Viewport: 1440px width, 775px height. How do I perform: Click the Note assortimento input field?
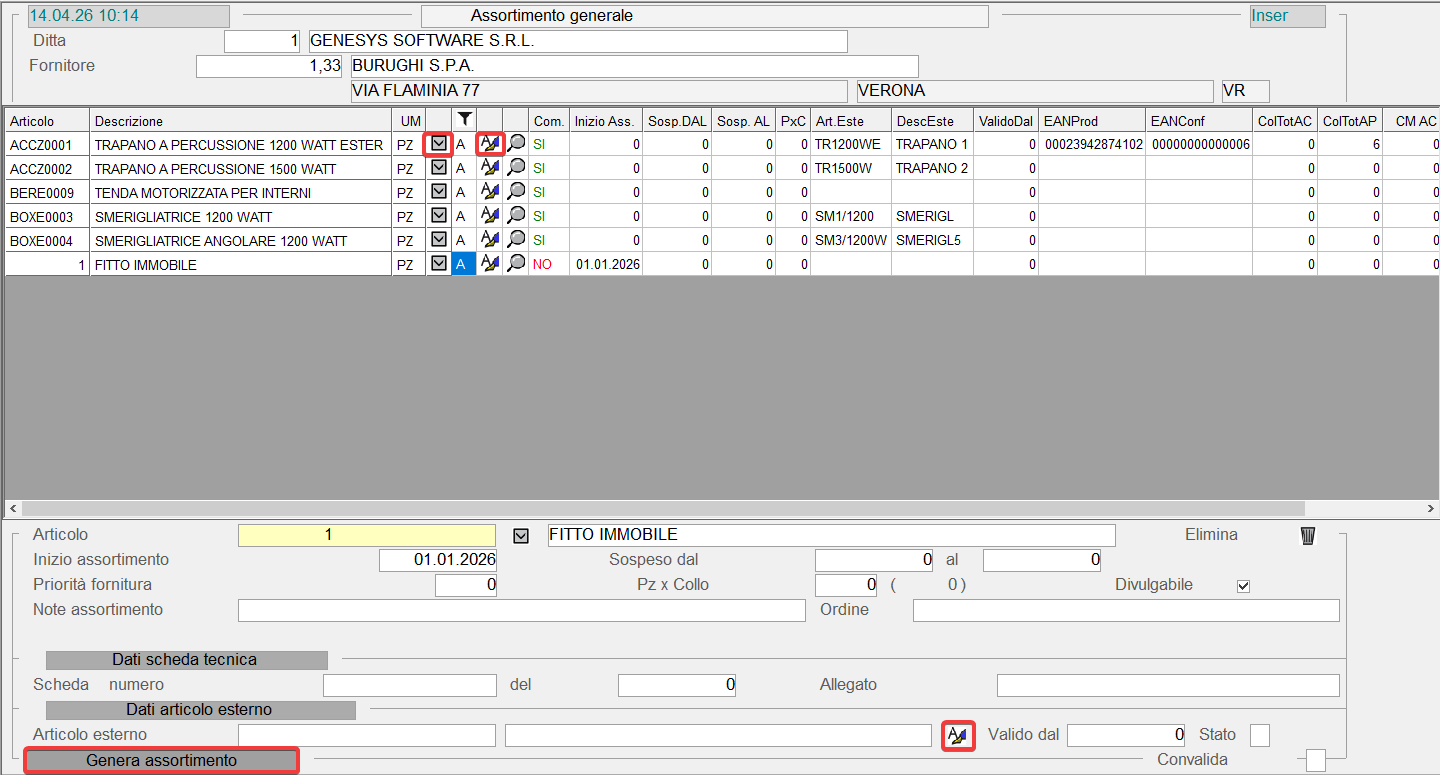pos(521,610)
